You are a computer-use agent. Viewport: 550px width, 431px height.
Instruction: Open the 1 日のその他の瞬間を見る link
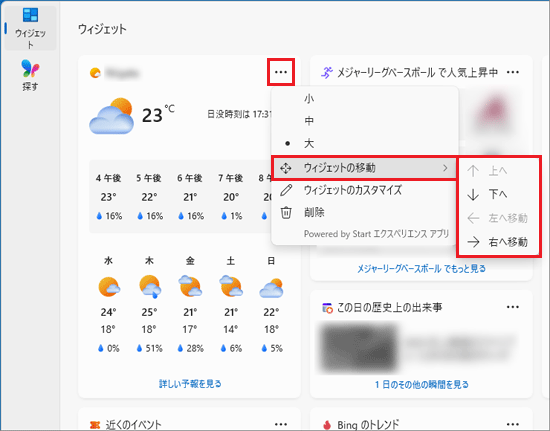coord(421,384)
